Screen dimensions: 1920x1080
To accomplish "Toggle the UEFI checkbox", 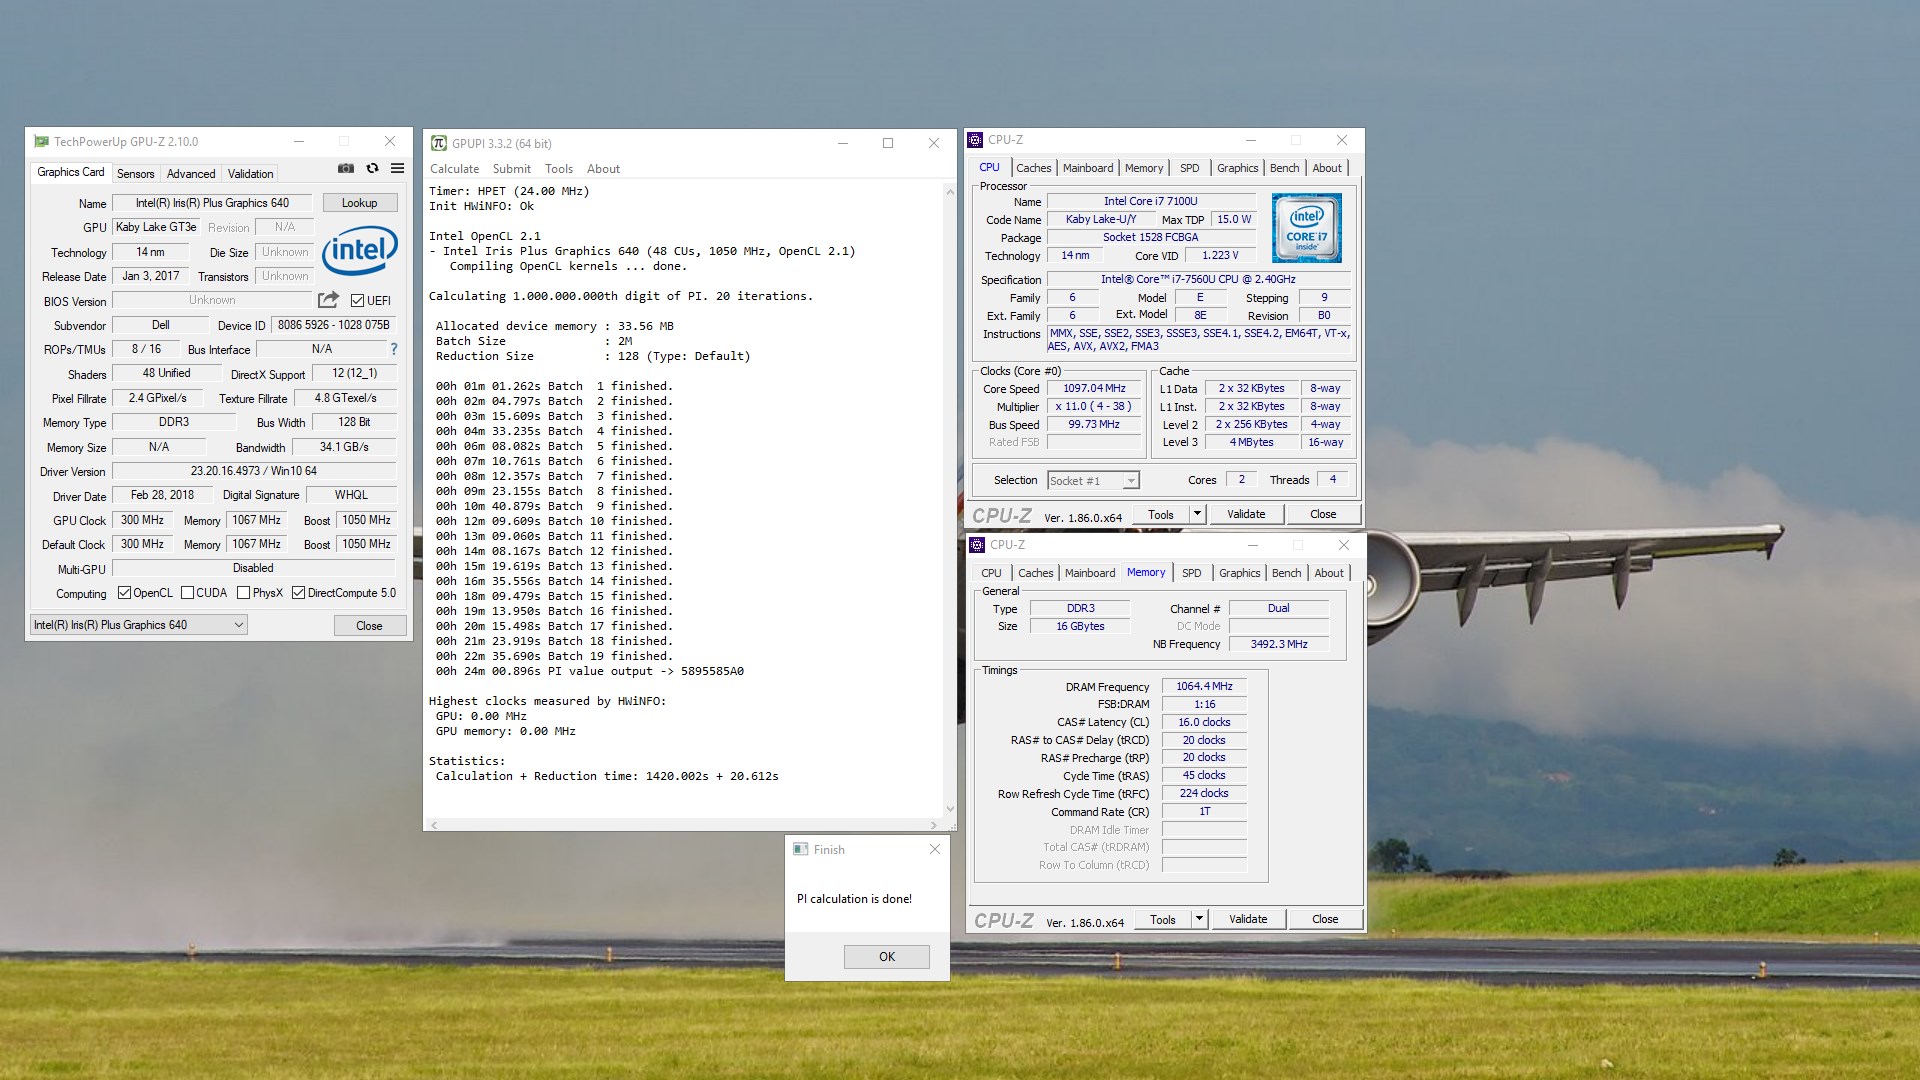I will (357, 301).
